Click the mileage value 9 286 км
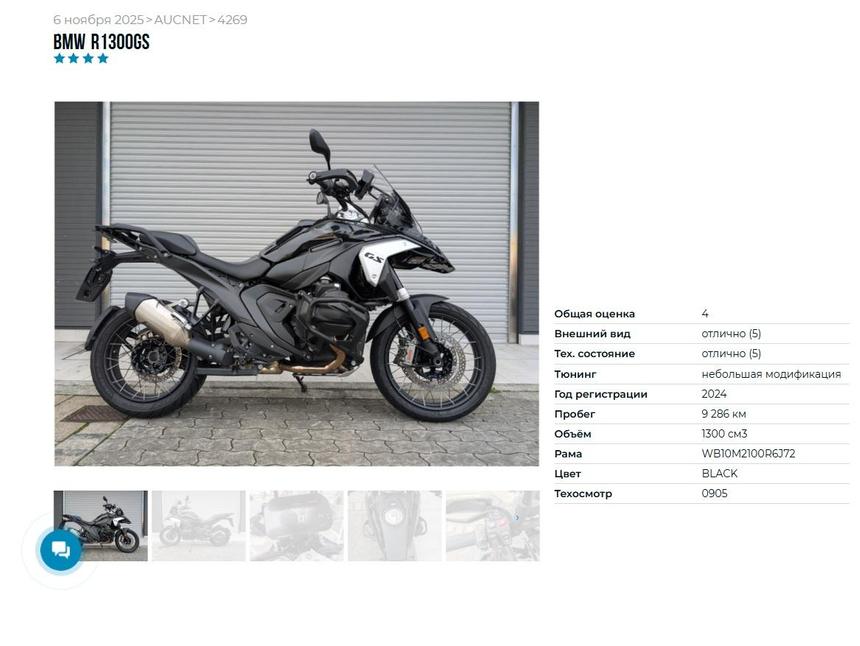Image resolution: width=860 pixels, height=646 pixels. (x=723, y=414)
